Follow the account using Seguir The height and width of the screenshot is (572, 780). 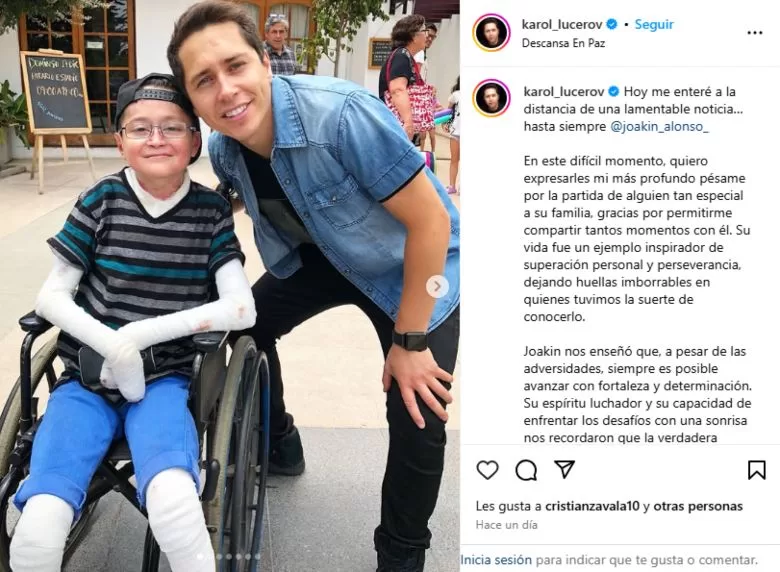click(x=654, y=24)
